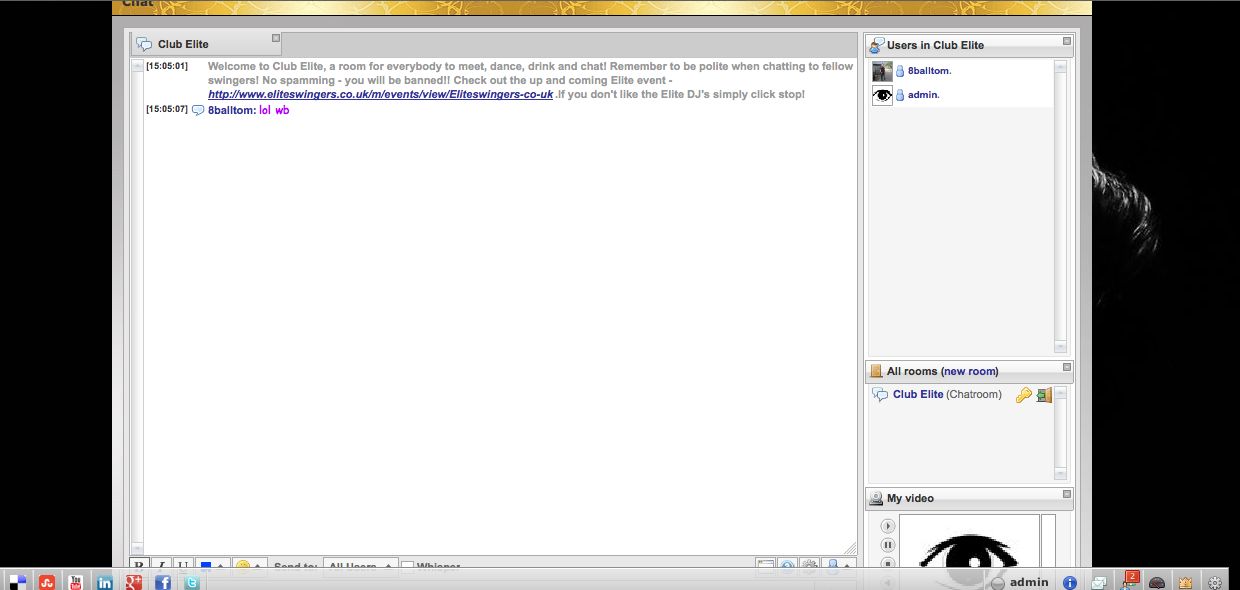The image size is (1240, 590).
Task: Open the StumbleUpon icon in bottom bar
Action: click(46, 582)
